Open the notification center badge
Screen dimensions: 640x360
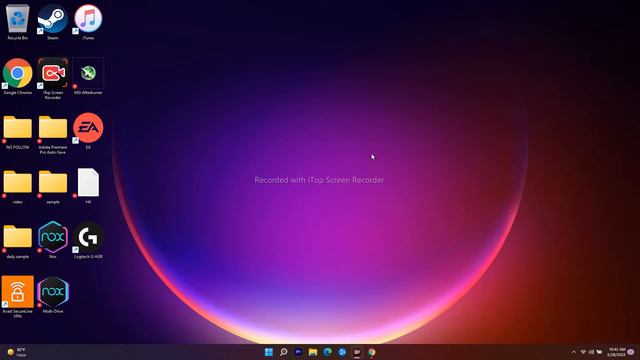(631, 352)
